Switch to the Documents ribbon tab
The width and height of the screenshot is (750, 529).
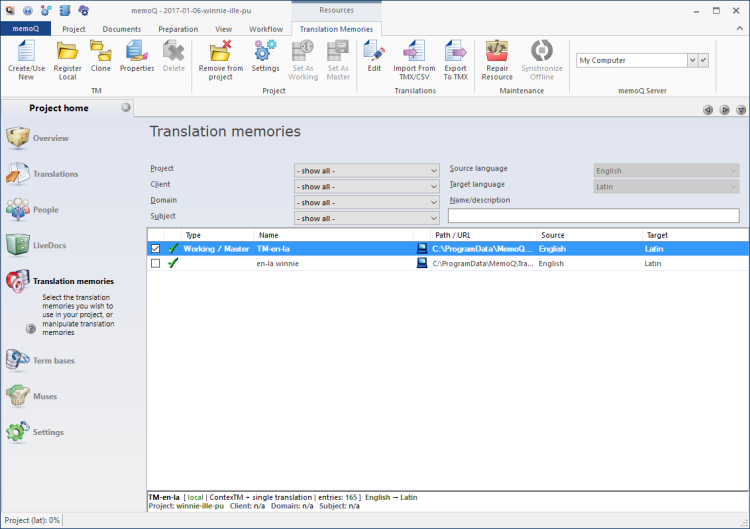[x=121, y=29]
